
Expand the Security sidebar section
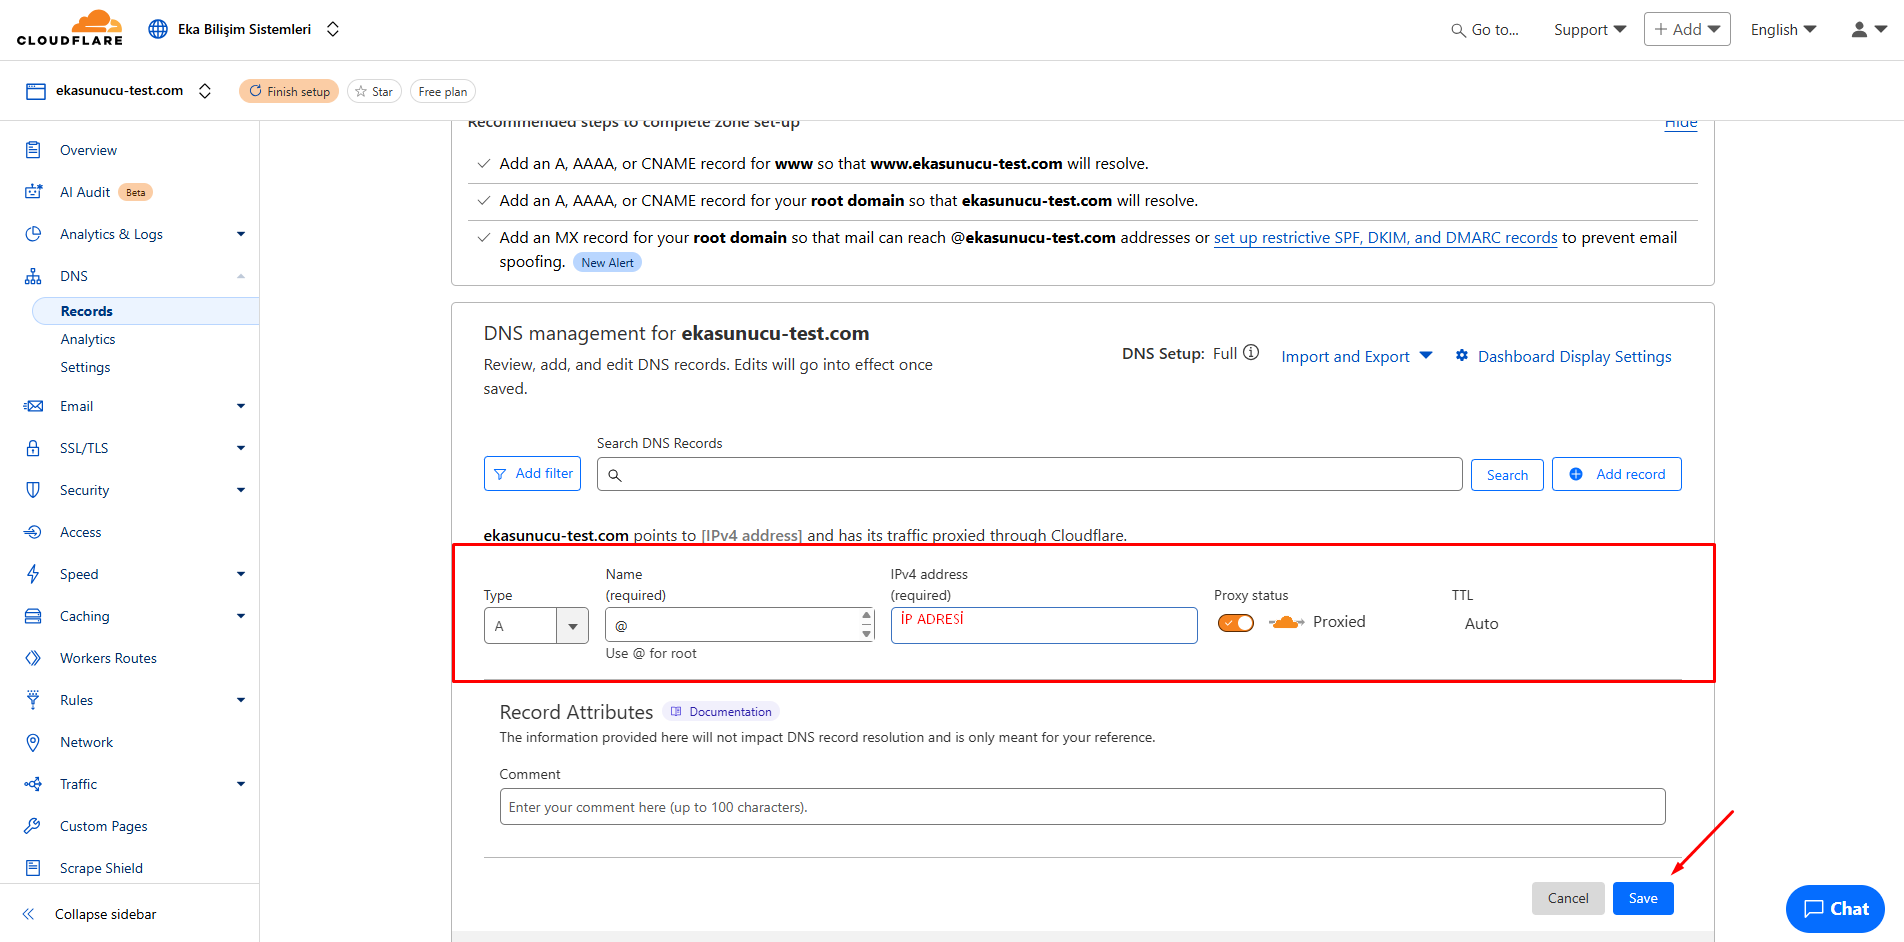tap(241, 490)
